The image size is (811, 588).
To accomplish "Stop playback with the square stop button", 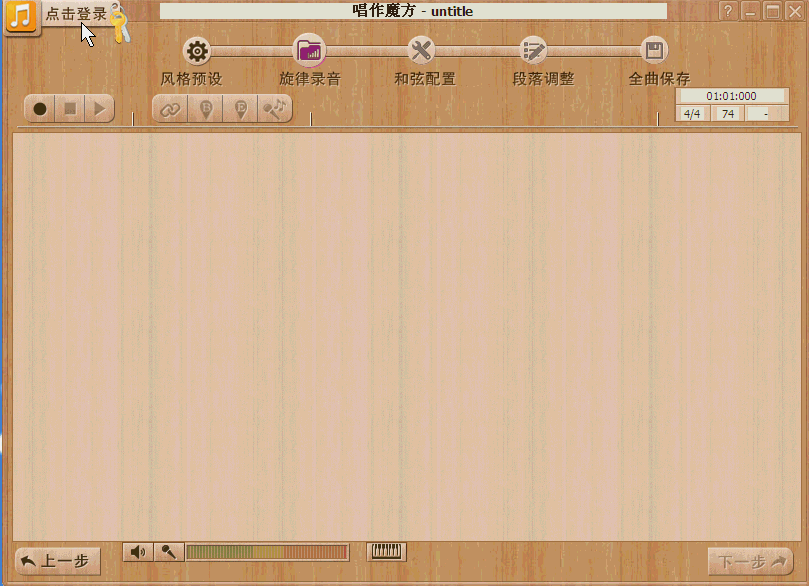I will click(70, 109).
